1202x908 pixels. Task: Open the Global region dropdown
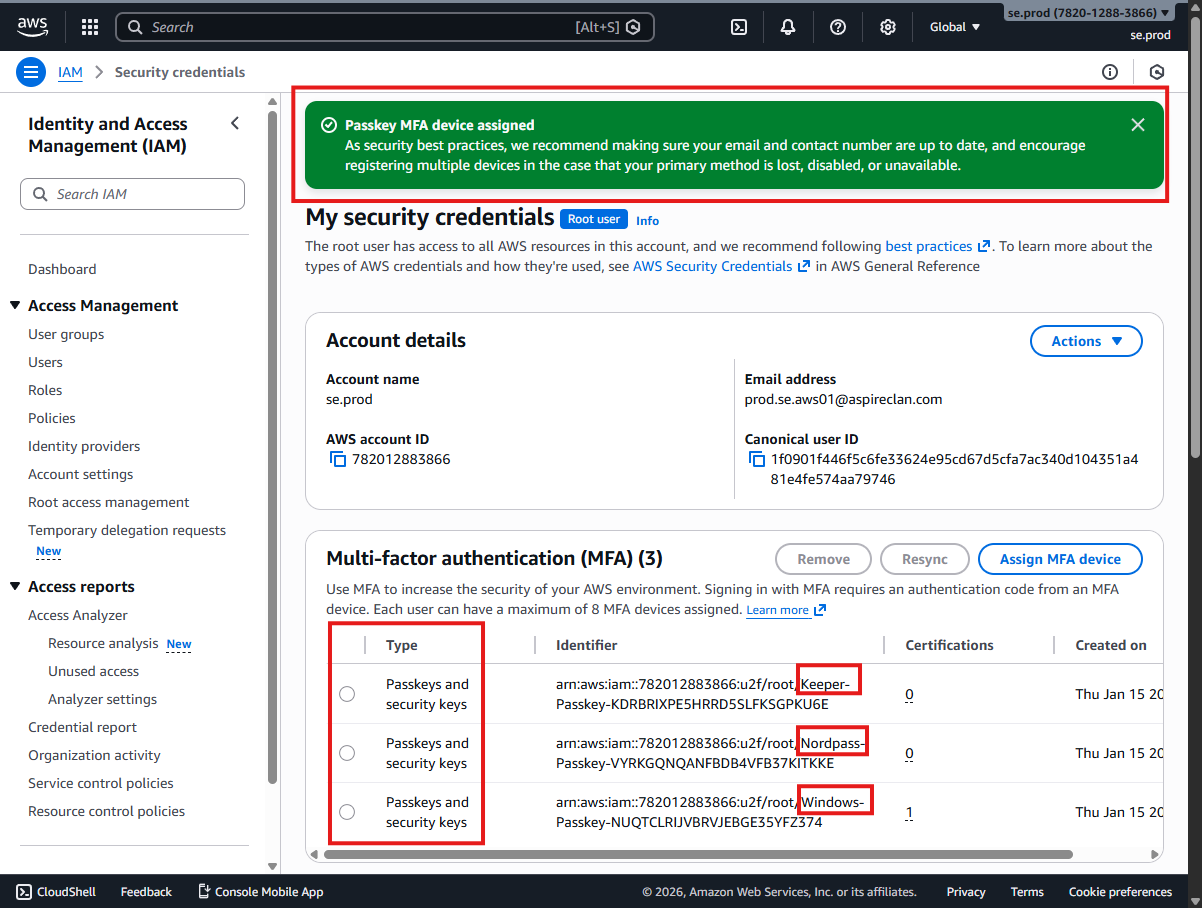point(955,27)
